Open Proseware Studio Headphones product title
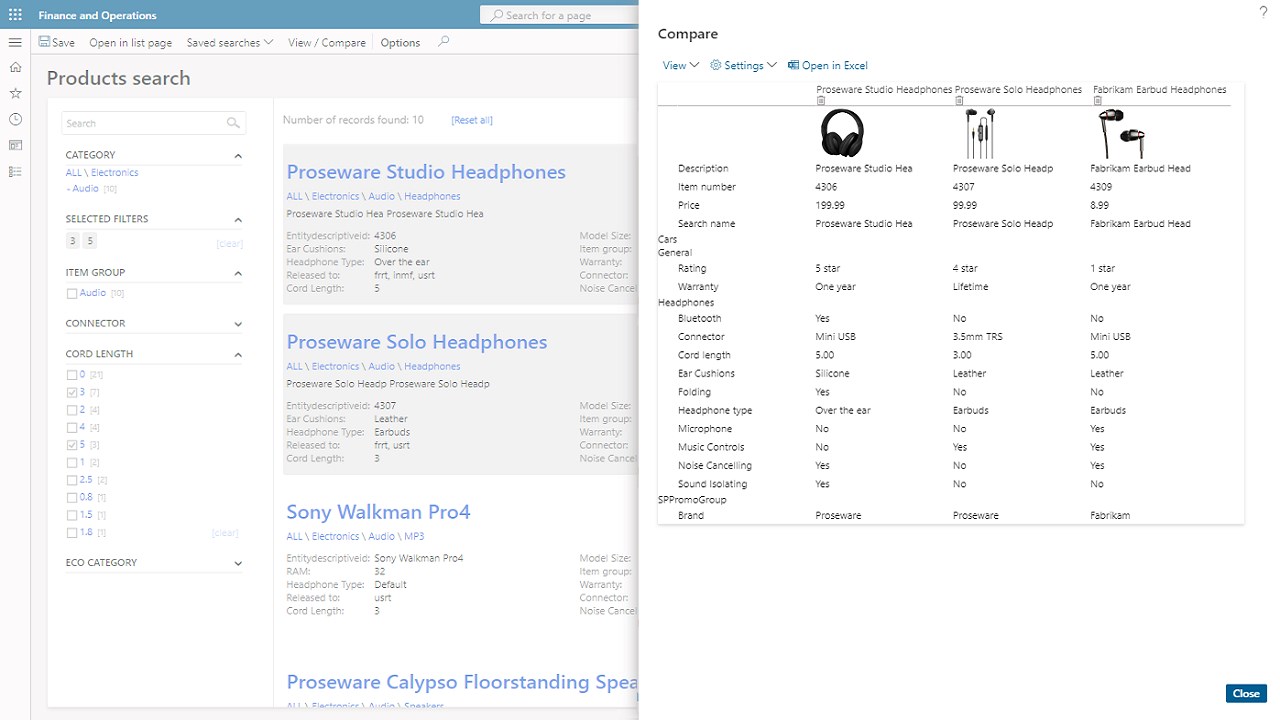1280x720 pixels. click(x=426, y=172)
